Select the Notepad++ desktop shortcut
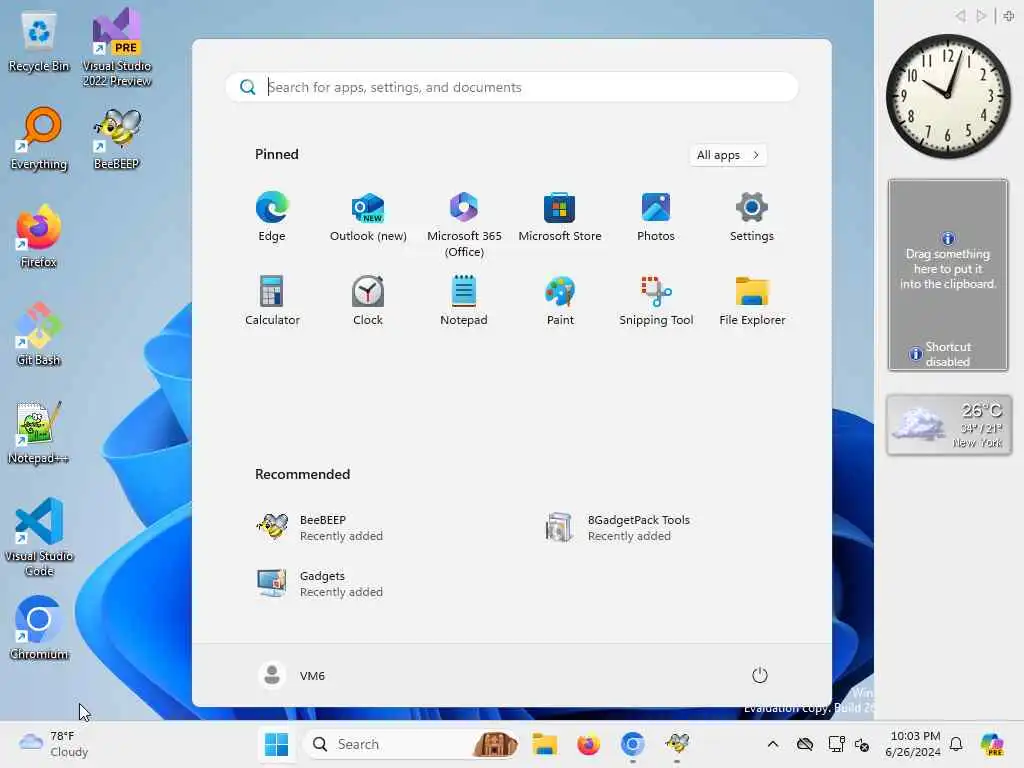1024x768 pixels. click(x=39, y=432)
